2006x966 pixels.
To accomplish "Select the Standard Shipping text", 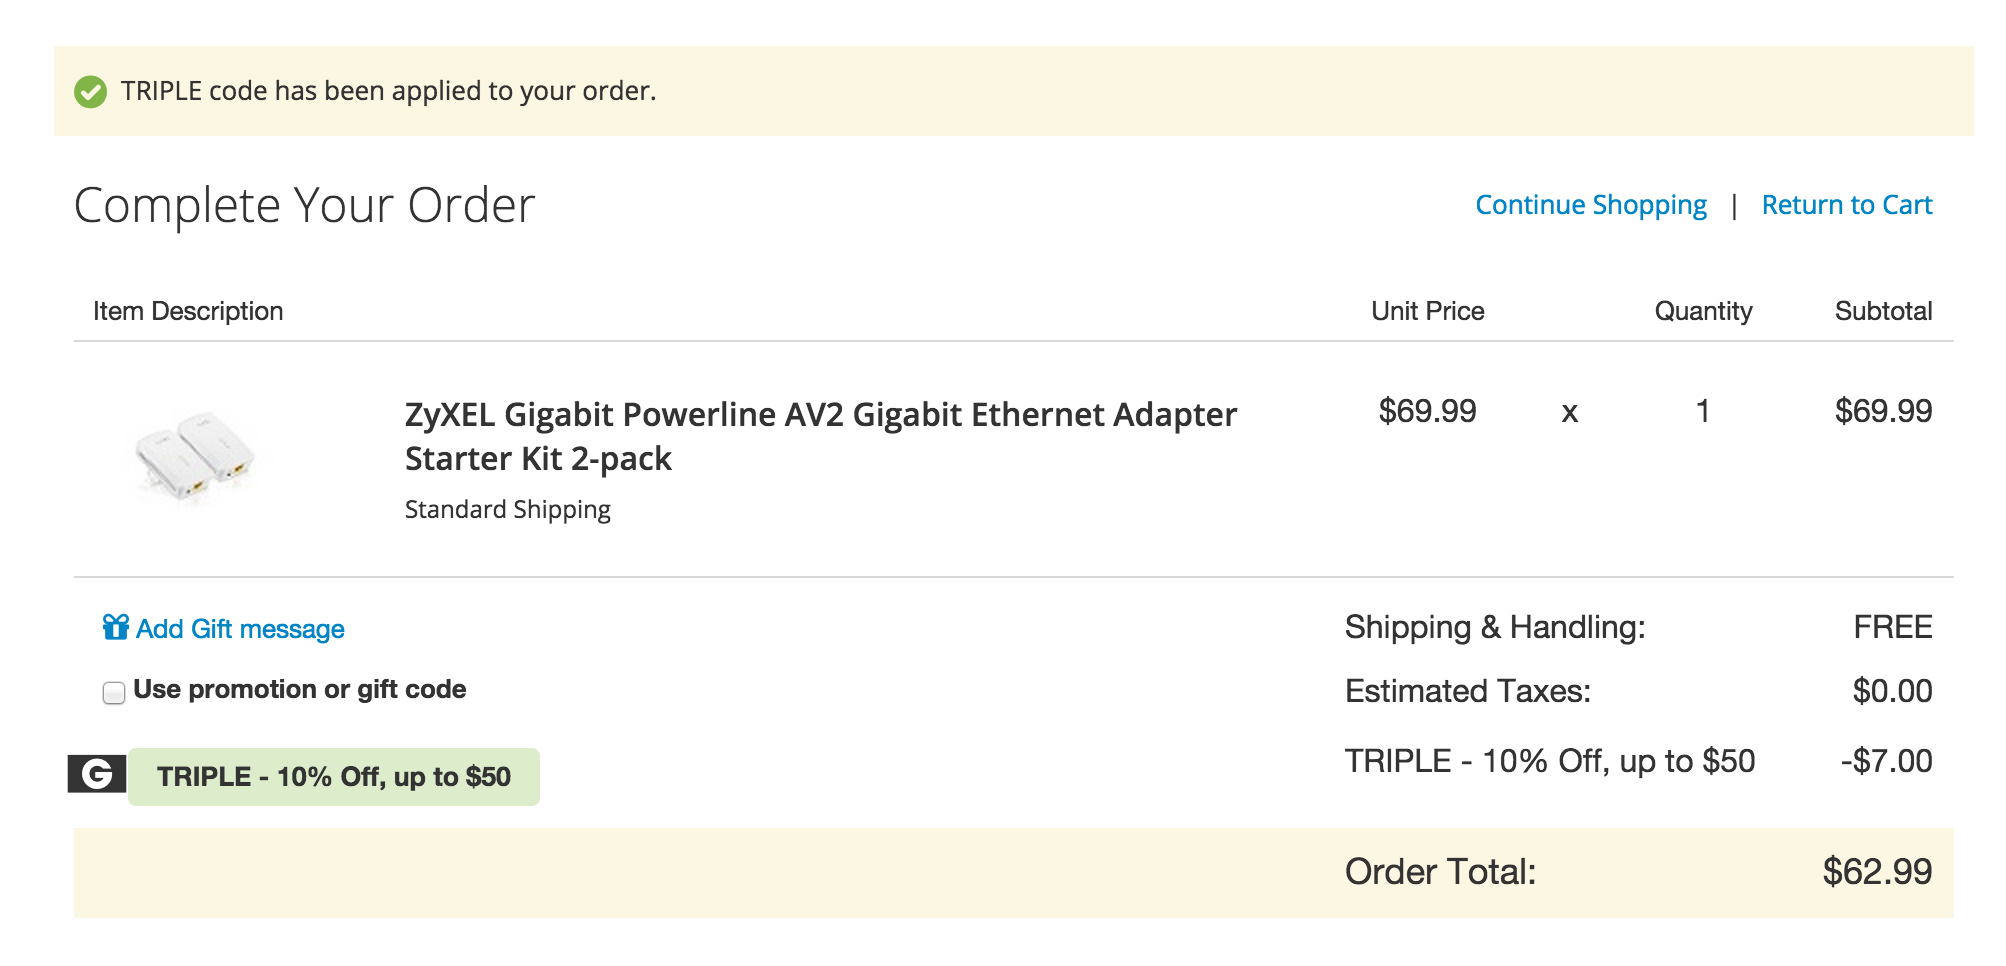I will (507, 508).
